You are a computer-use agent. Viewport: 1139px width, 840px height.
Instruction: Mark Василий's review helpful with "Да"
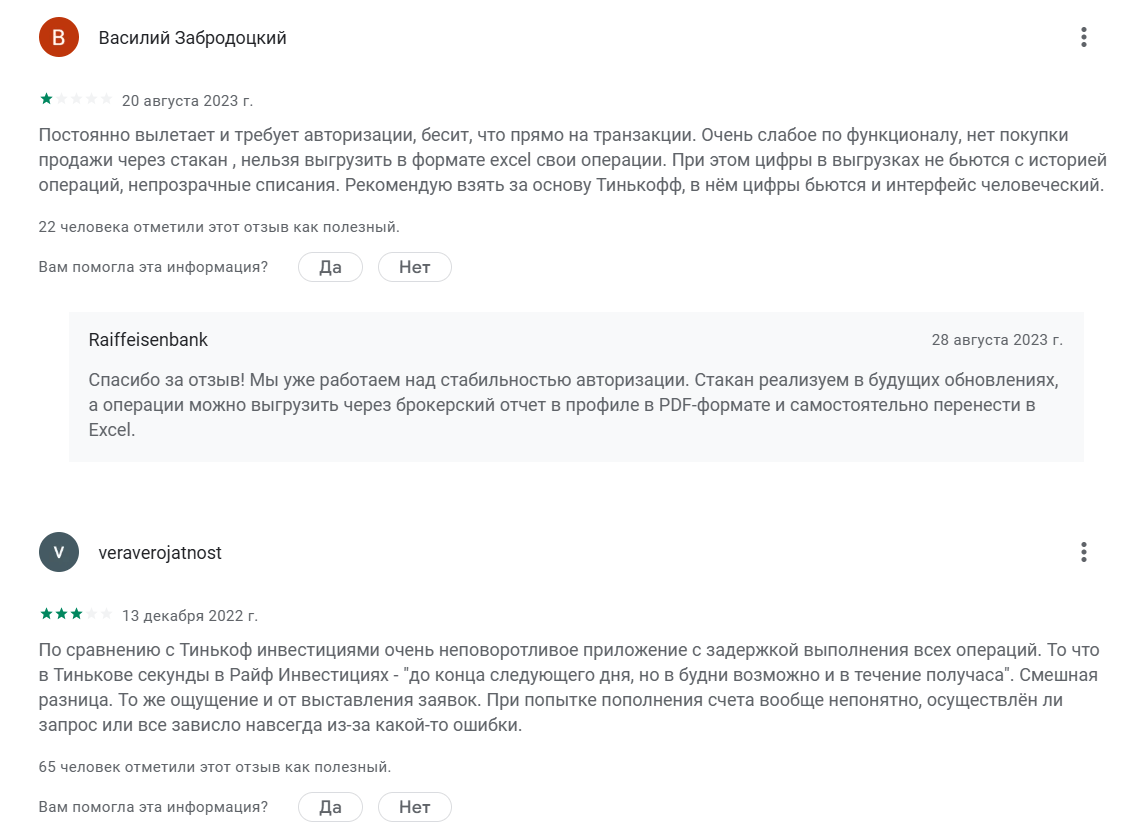click(331, 267)
